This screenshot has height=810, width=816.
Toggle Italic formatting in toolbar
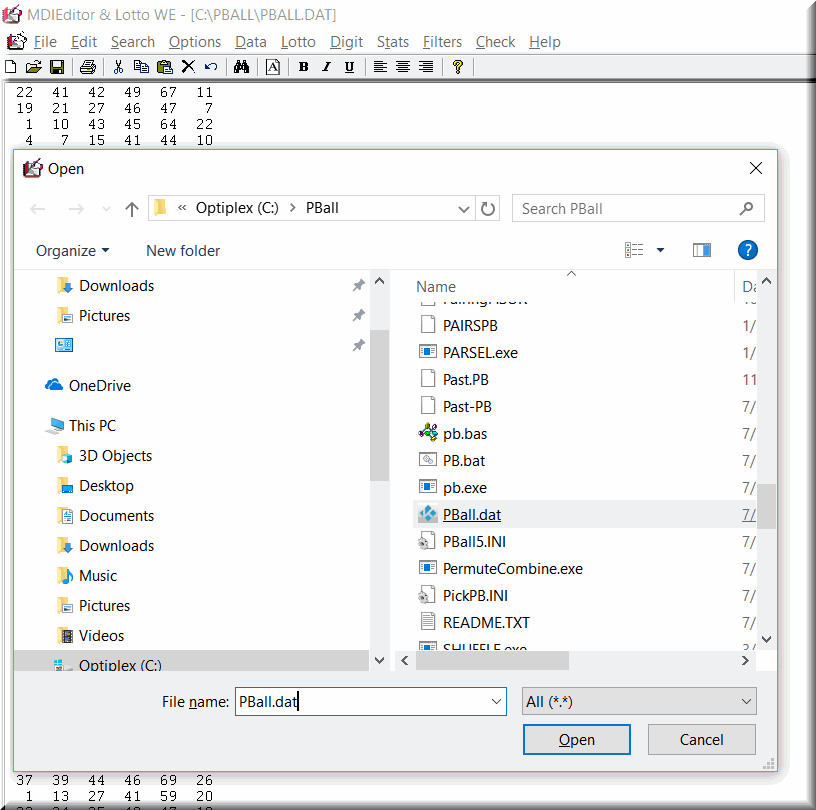coord(326,67)
